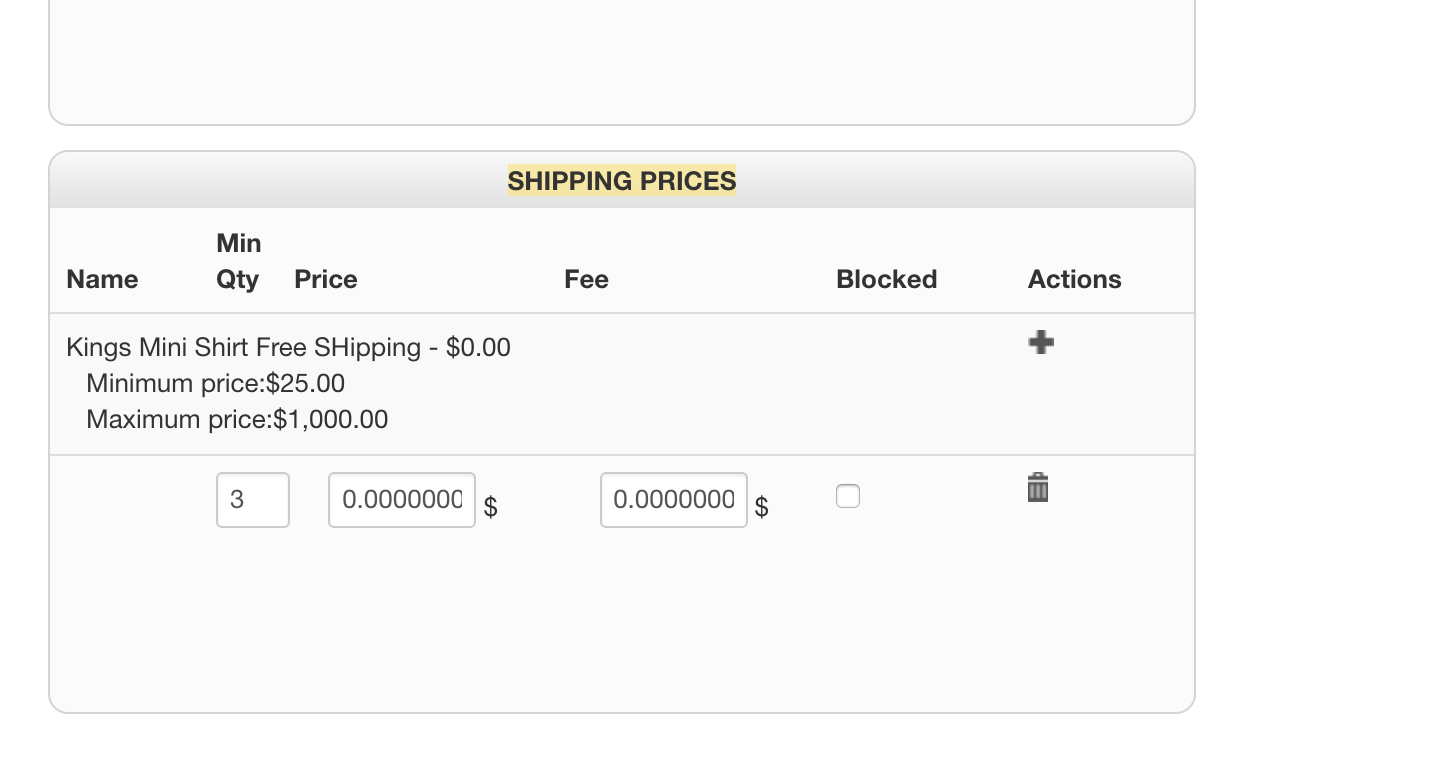Select the Fee column header
The width and height of the screenshot is (1438, 782).
coord(586,279)
